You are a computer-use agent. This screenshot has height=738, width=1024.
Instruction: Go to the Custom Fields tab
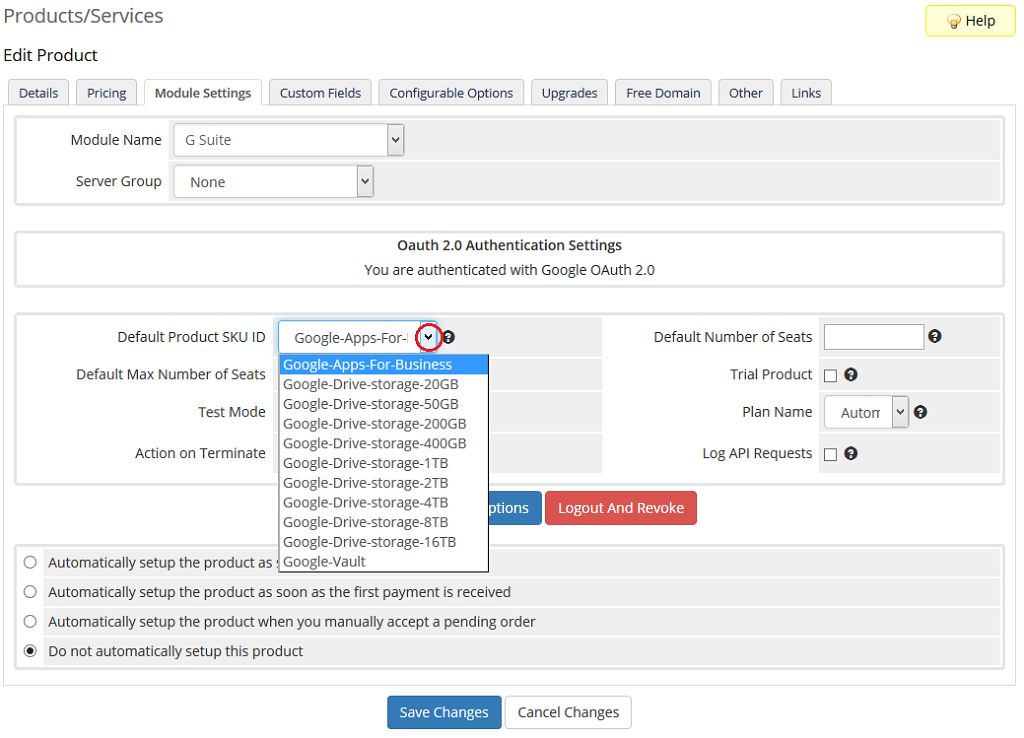(320, 93)
